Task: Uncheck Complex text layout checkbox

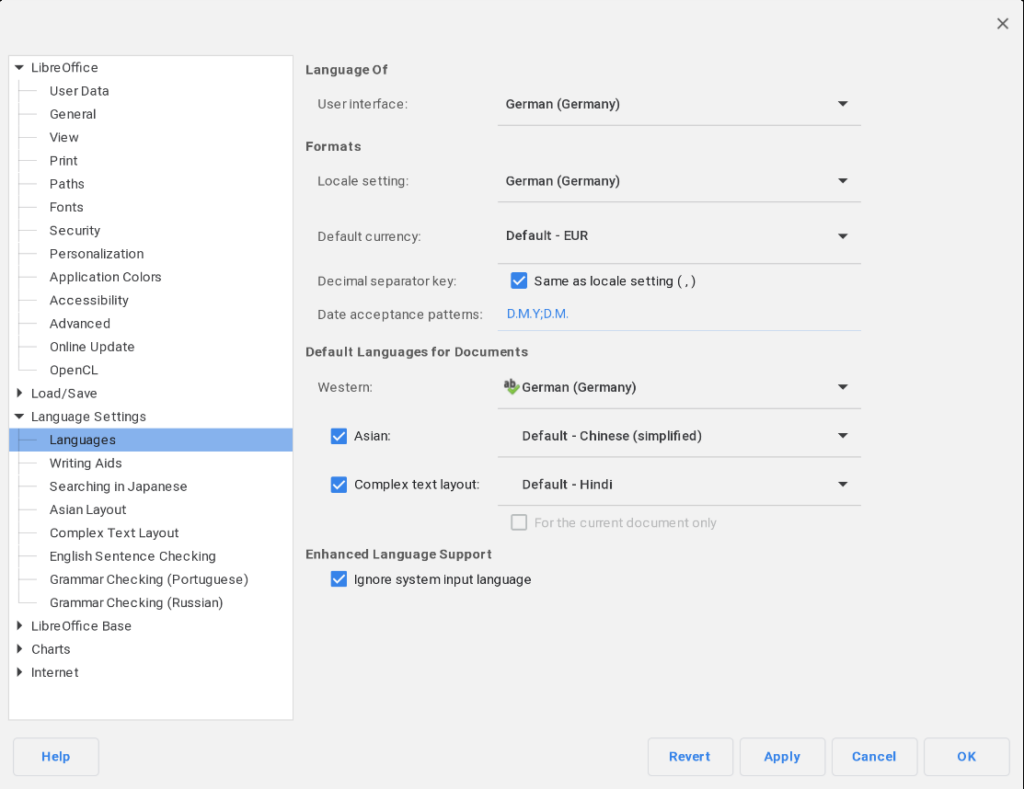Action: click(x=338, y=485)
